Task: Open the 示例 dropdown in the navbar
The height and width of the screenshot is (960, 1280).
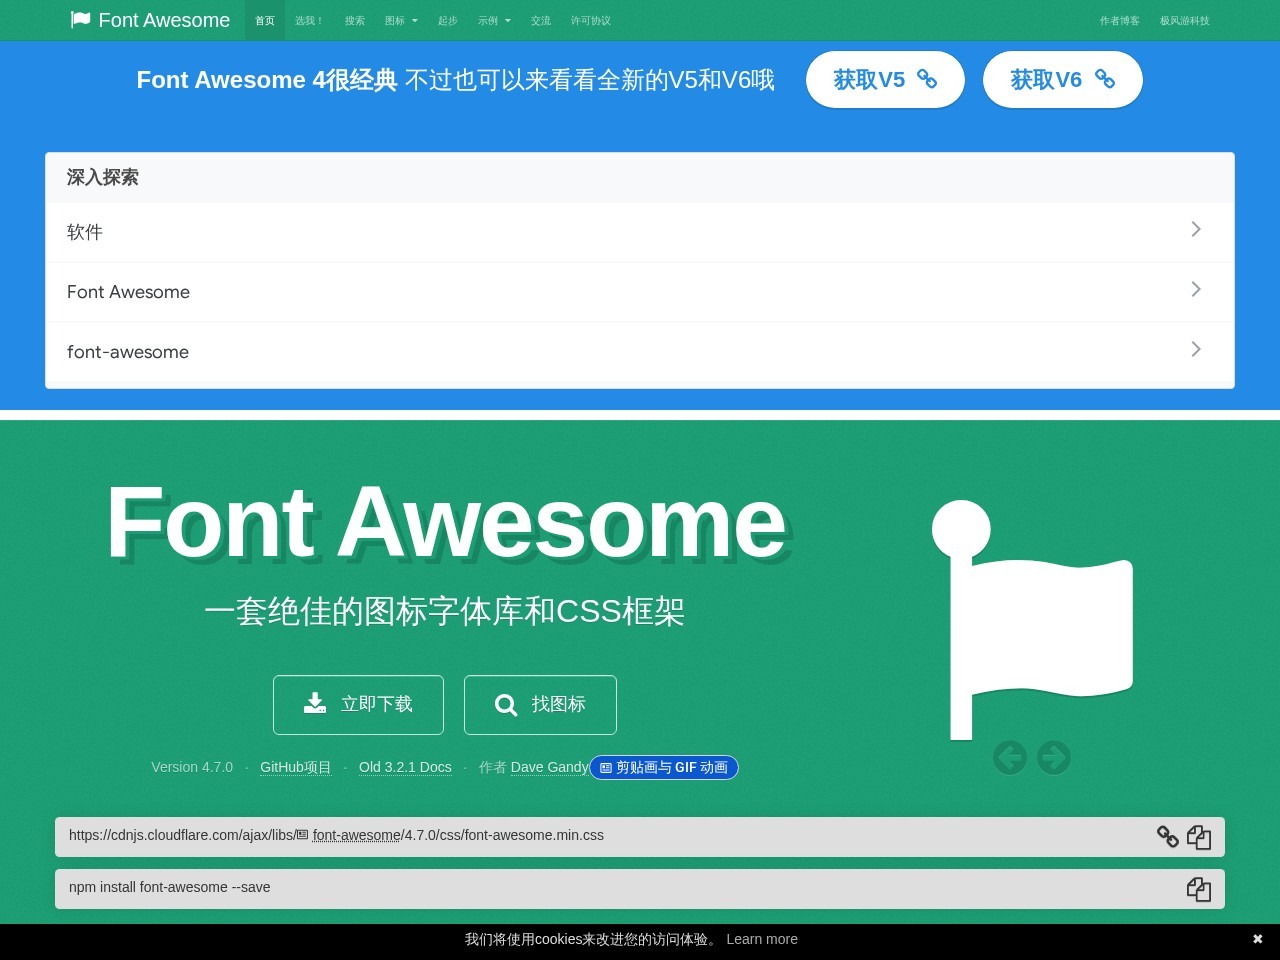Action: (494, 20)
